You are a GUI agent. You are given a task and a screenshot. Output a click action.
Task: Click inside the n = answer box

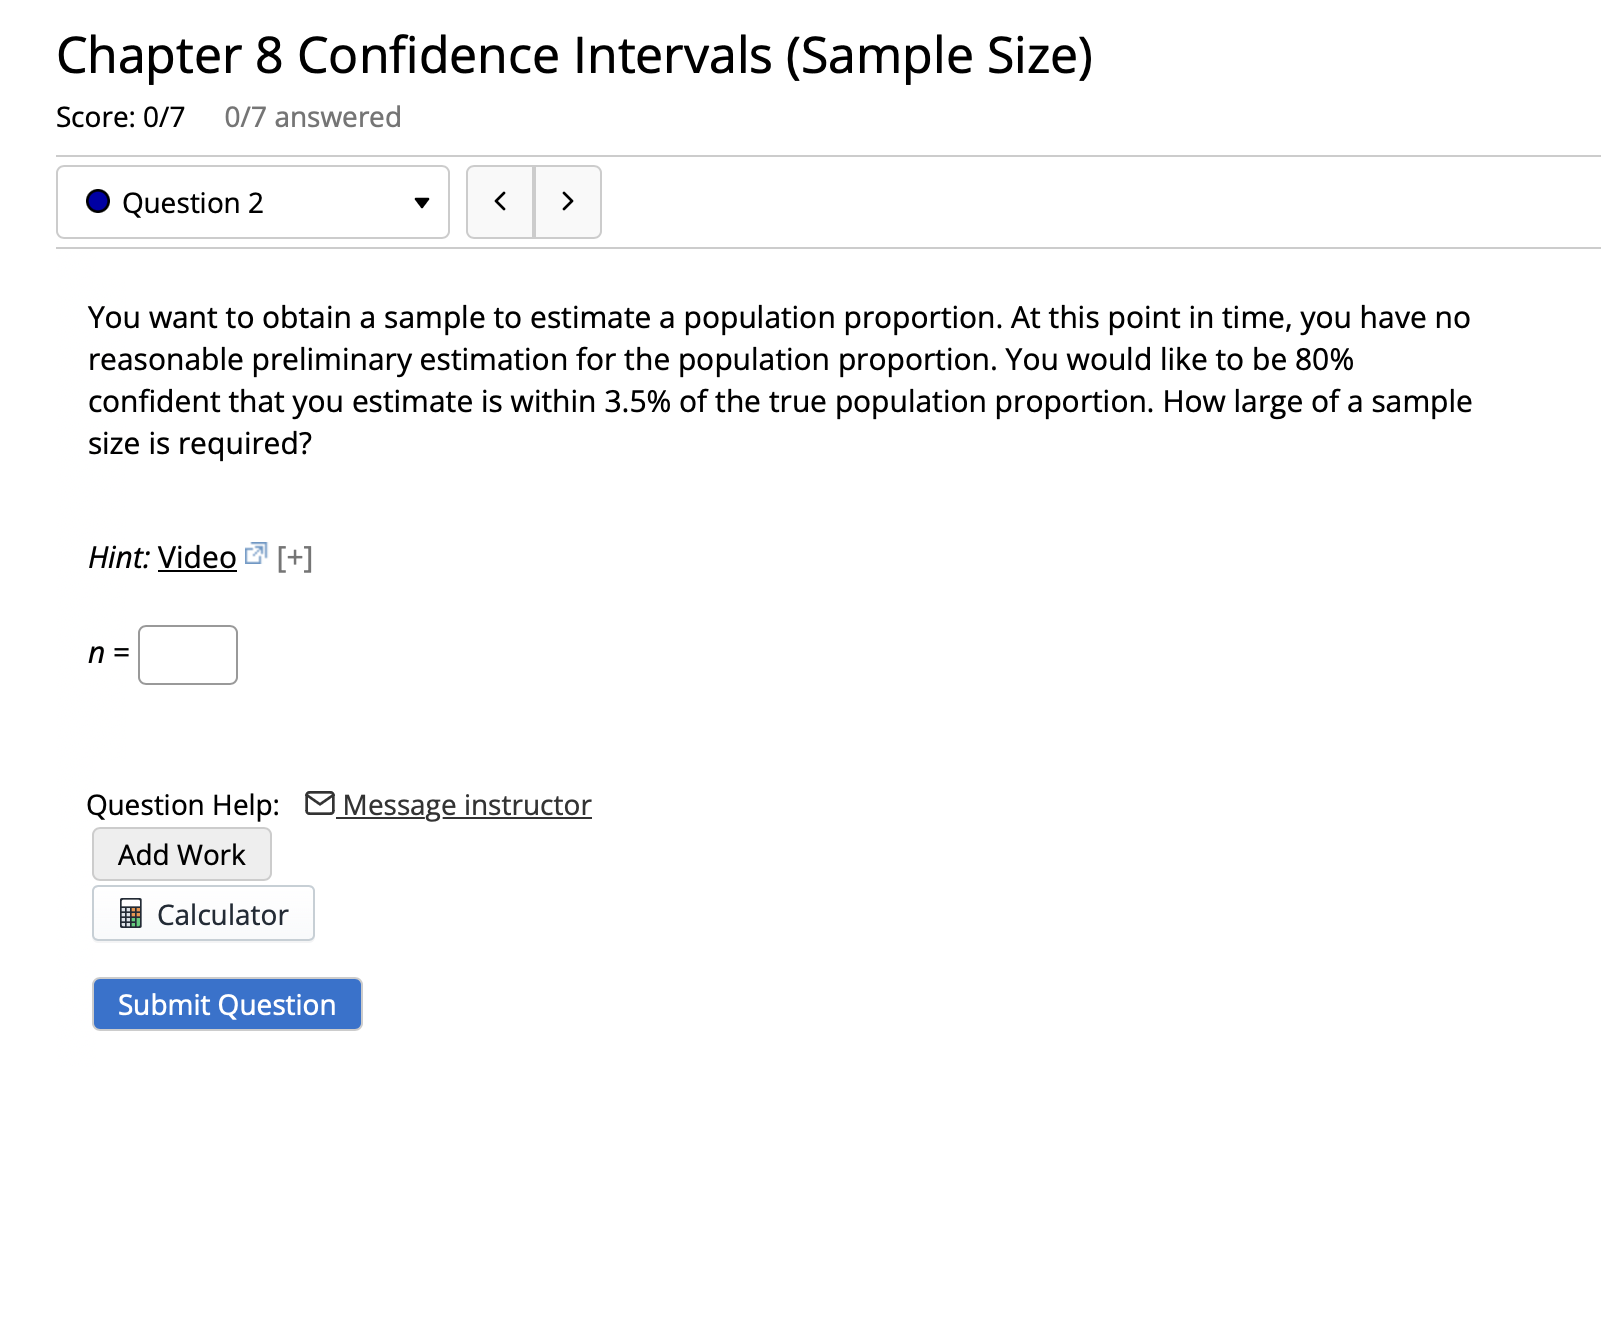pyautogui.click(x=187, y=654)
